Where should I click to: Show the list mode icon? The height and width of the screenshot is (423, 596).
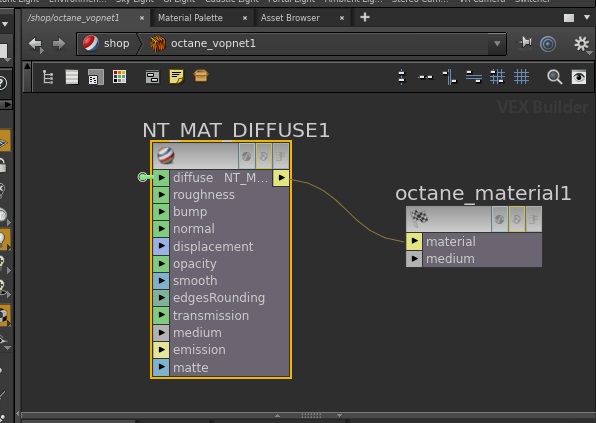point(71,77)
